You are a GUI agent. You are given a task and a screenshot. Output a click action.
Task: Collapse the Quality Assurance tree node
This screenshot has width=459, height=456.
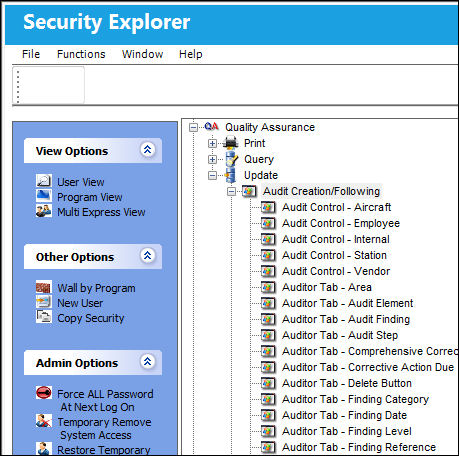(193, 127)
